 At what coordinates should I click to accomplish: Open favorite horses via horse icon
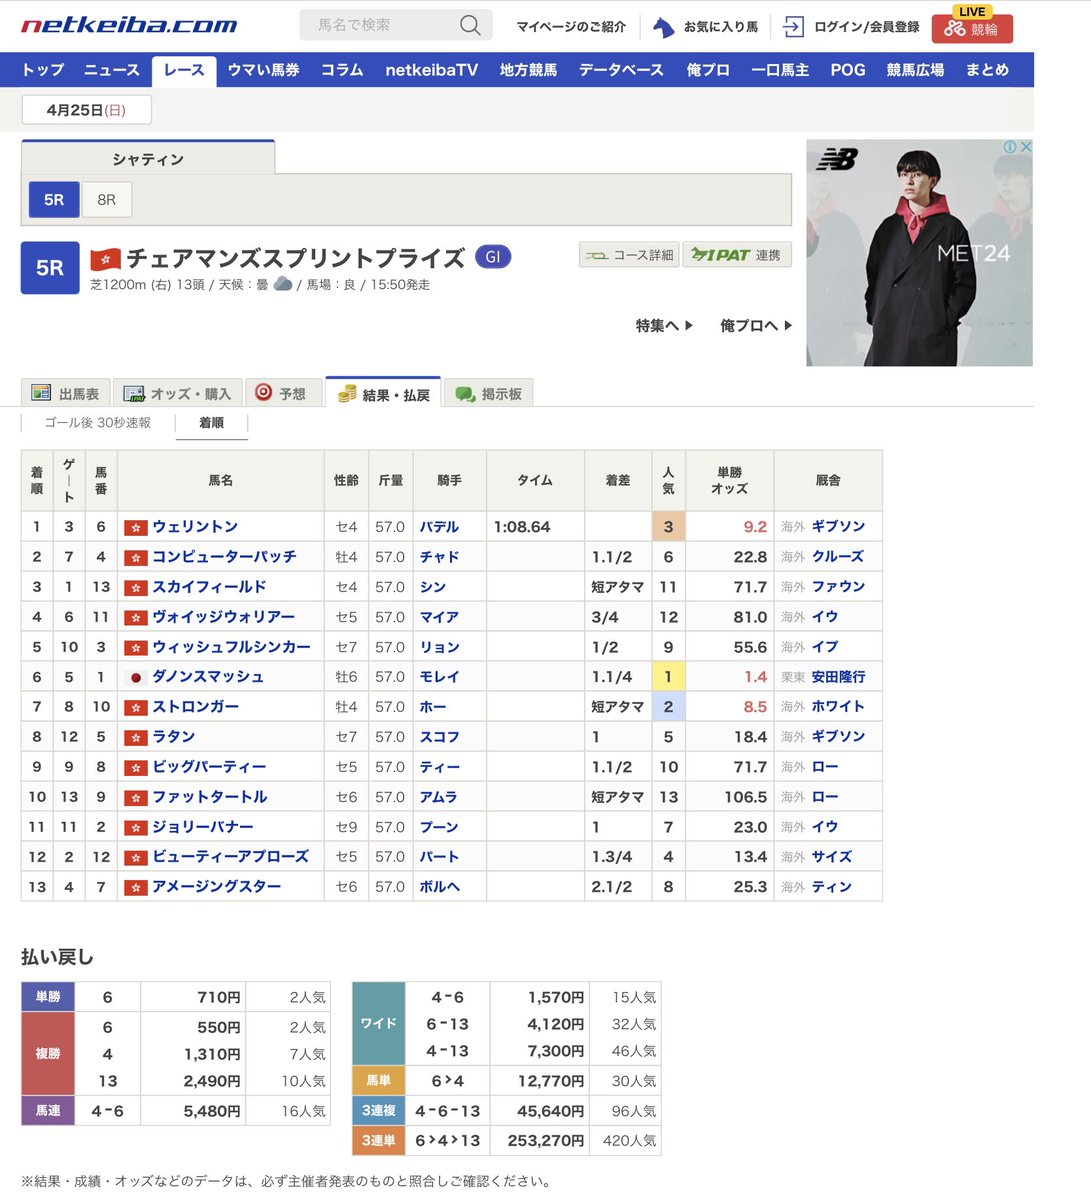point(663,27)
